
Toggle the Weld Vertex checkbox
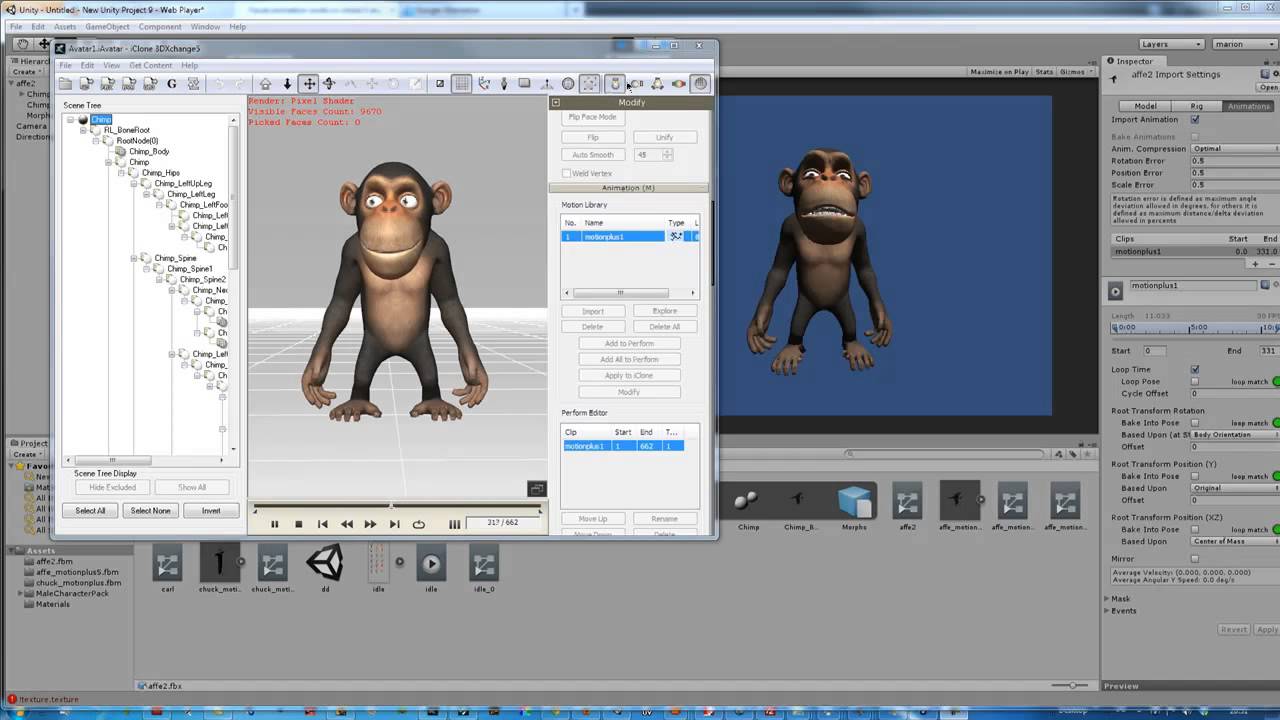click(x=566, y=173)
